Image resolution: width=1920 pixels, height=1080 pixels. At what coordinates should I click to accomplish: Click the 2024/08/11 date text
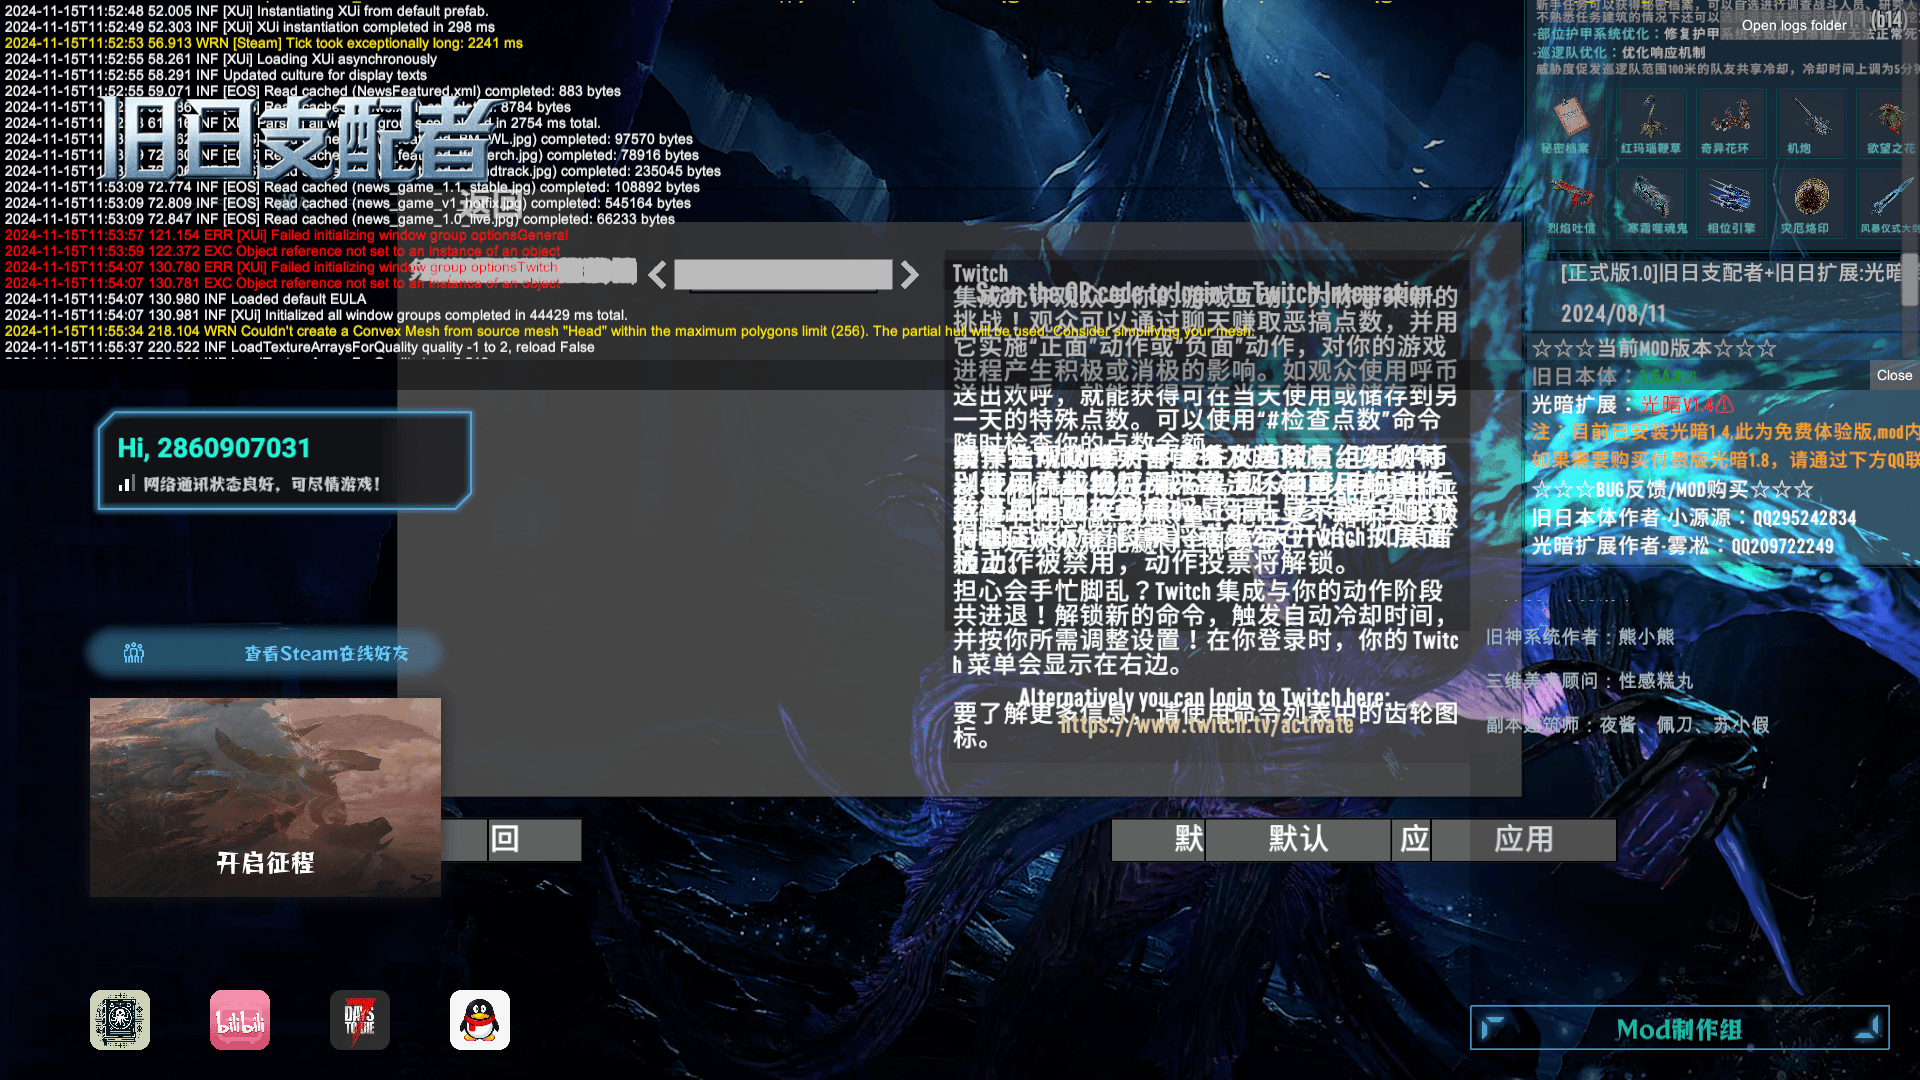[x=1613, y=314]
